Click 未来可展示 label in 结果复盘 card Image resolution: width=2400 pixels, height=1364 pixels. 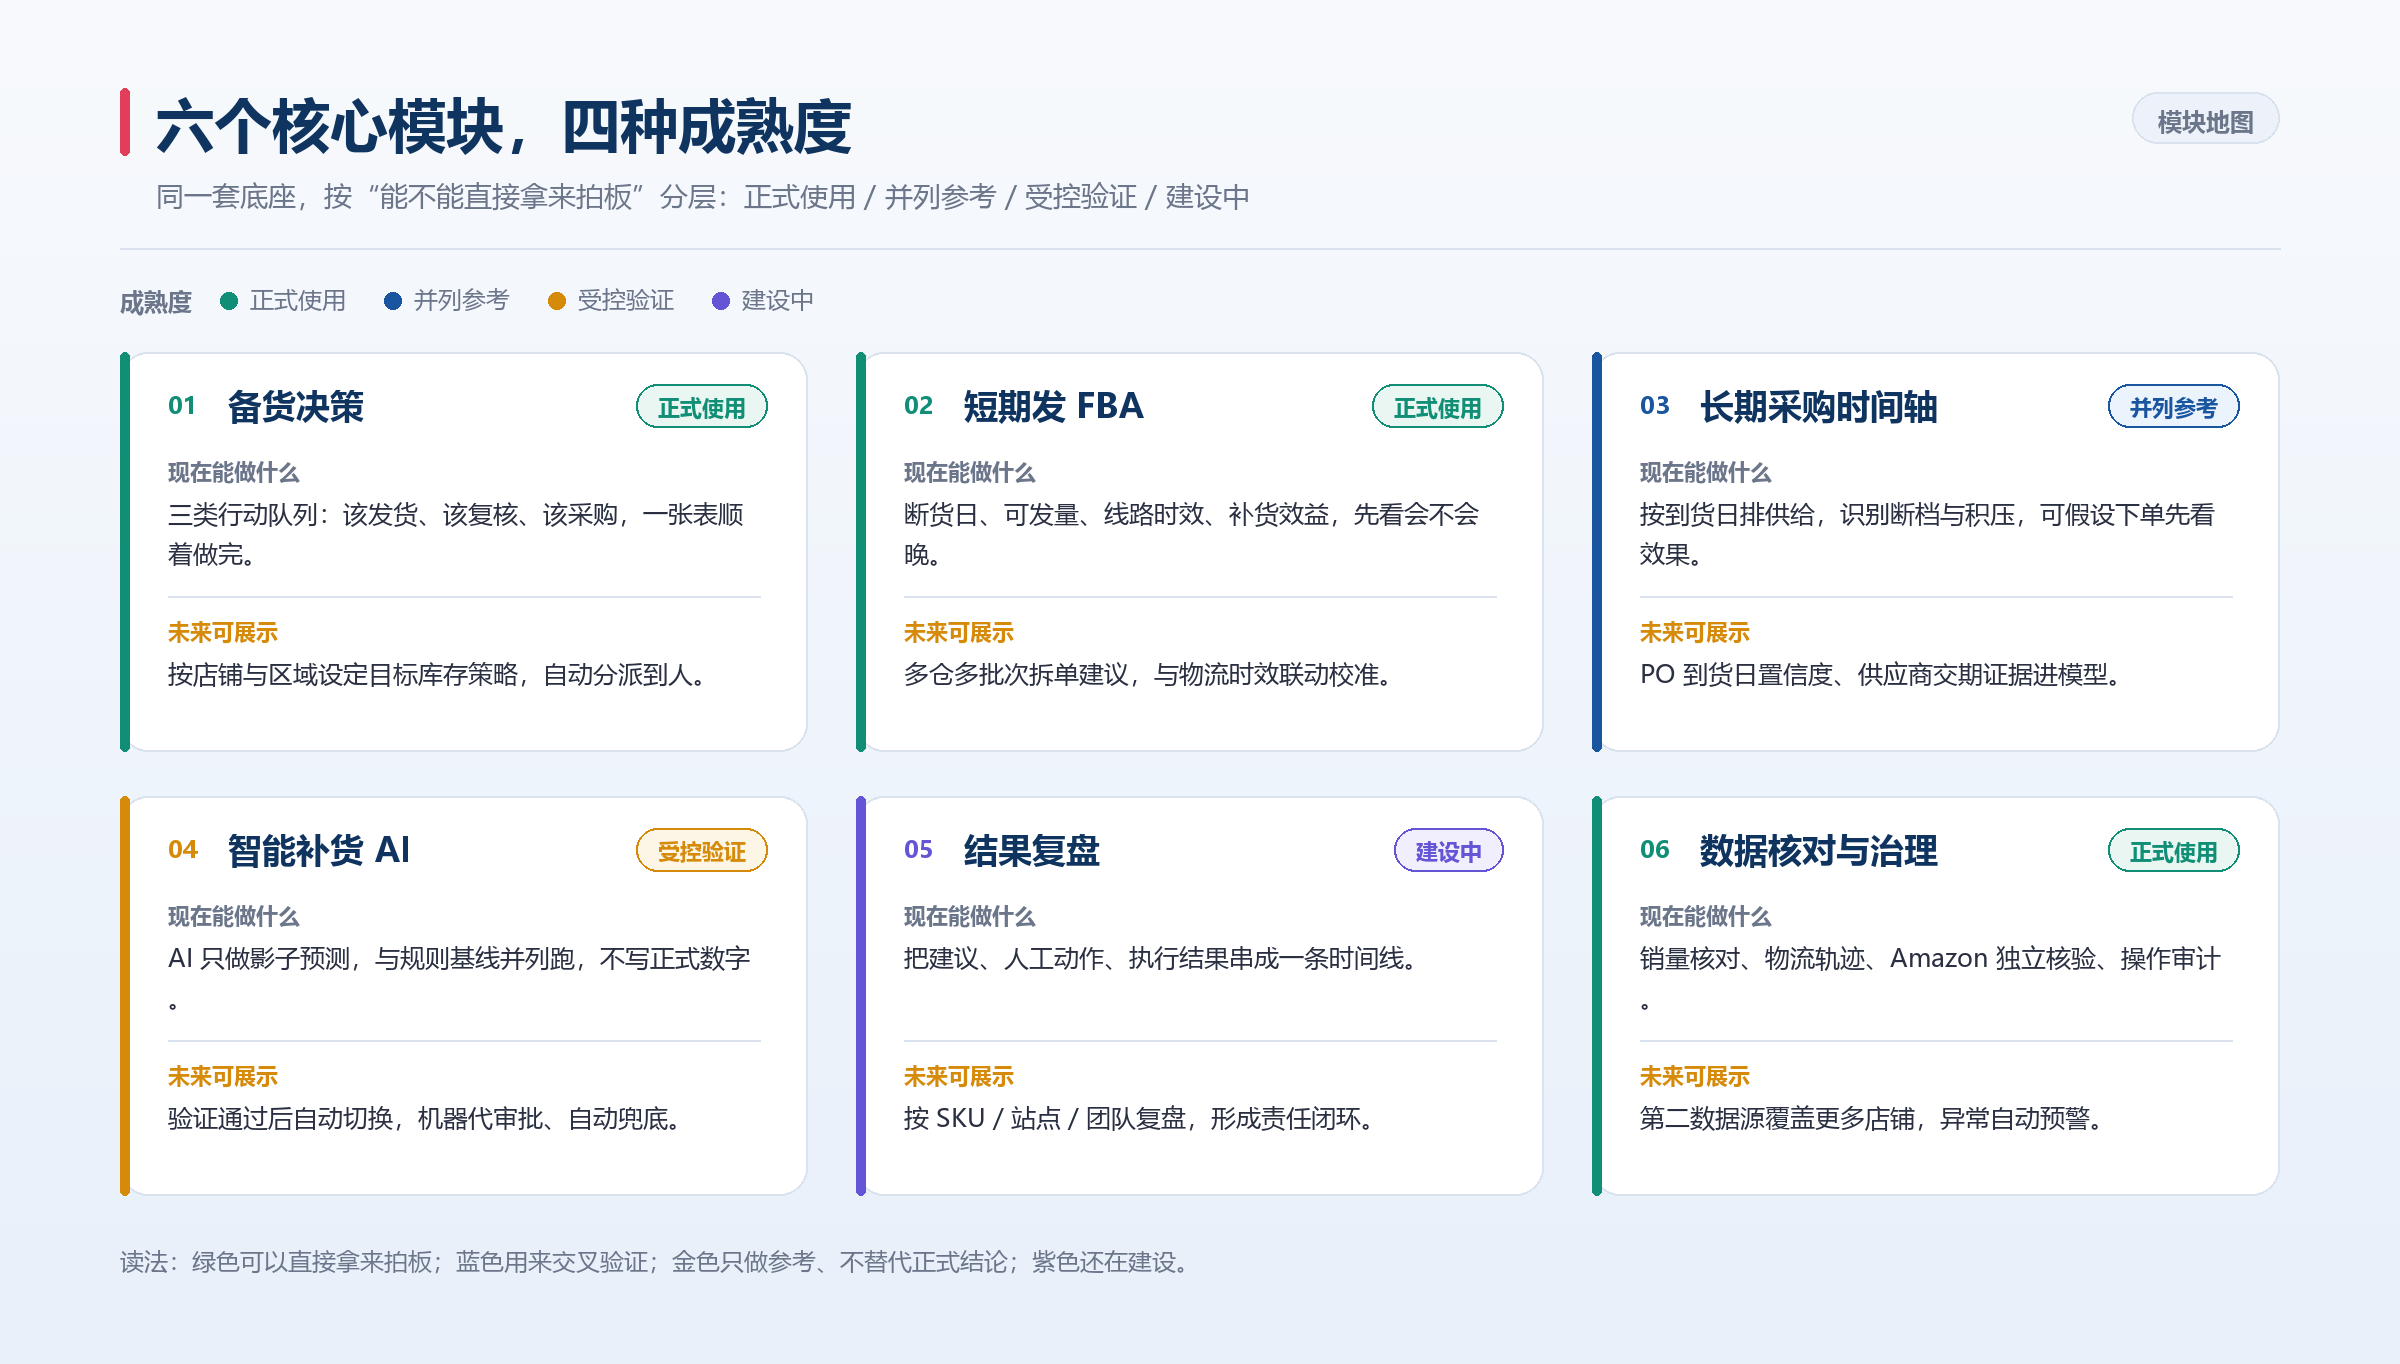[959, 1077]
